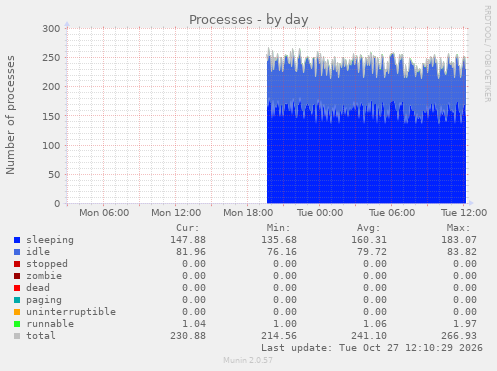Click total maximum value 266.93
This screenshot has width=497, height=371.
459,336
